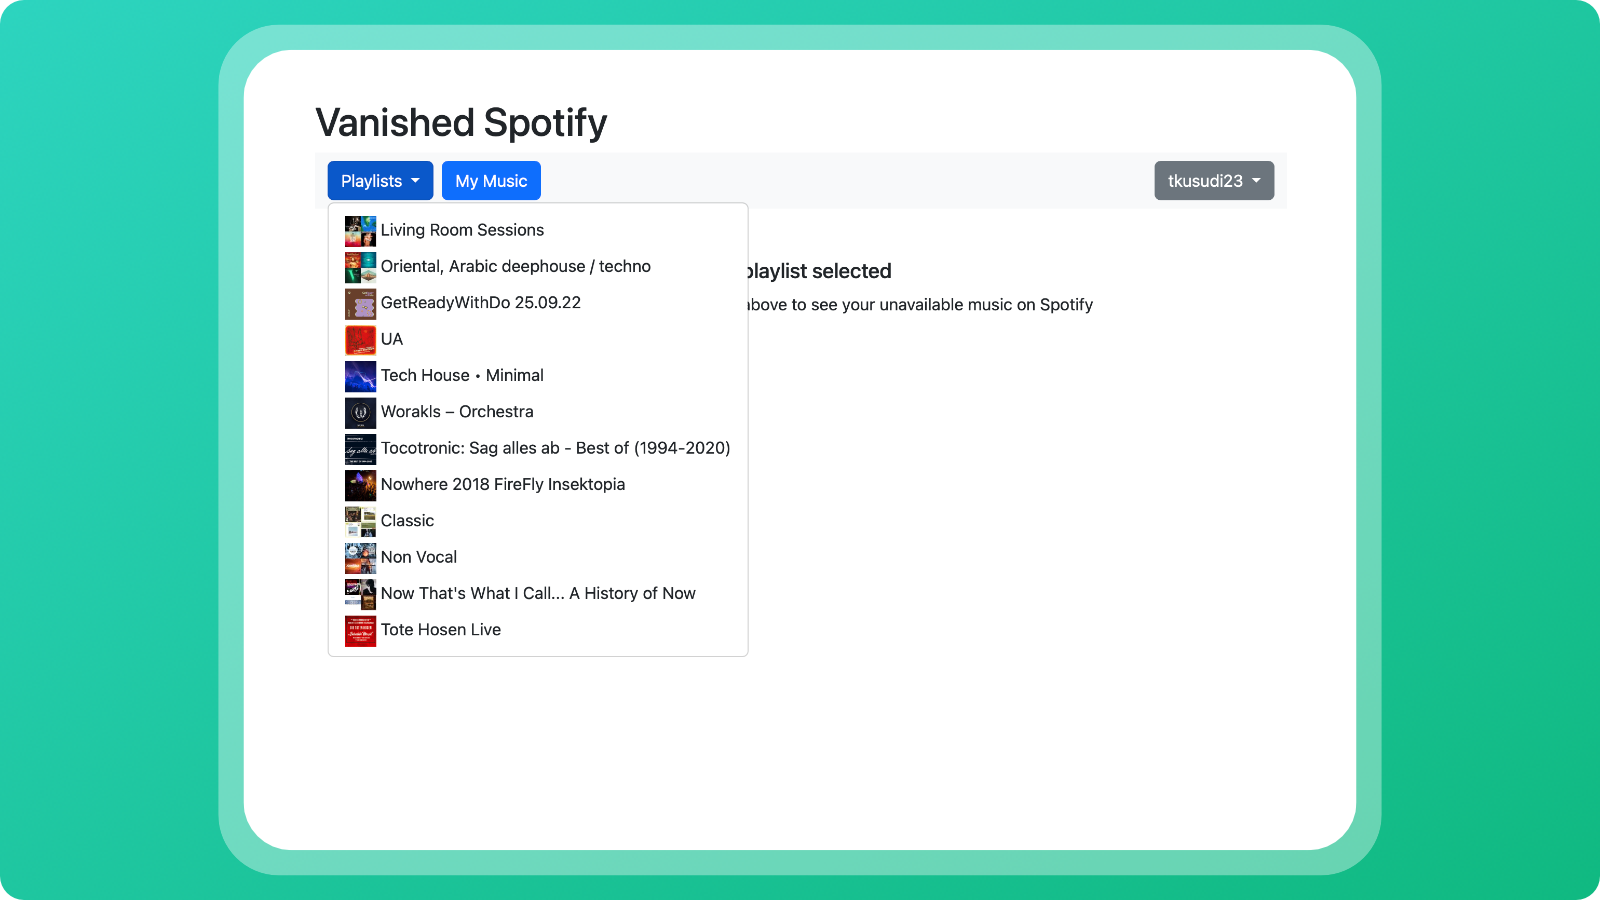The height and width of the screenshot is (900, 1600).
Task: Click the Oriental Arabic deephouse playlist cover
Action: tap(360, 267)
